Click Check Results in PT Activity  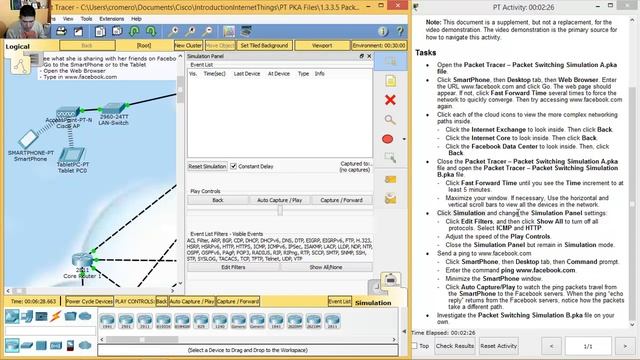click(x=455, y=346)
